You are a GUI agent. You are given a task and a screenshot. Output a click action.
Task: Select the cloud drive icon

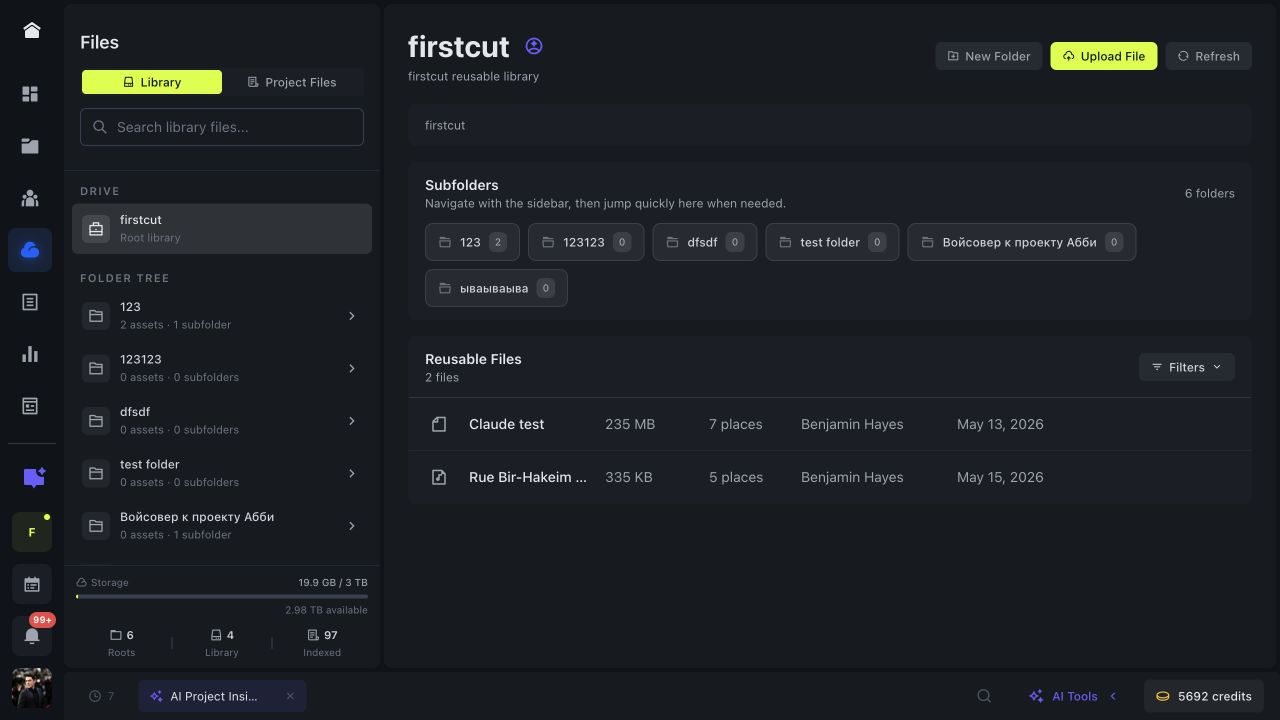pos(30,250)
